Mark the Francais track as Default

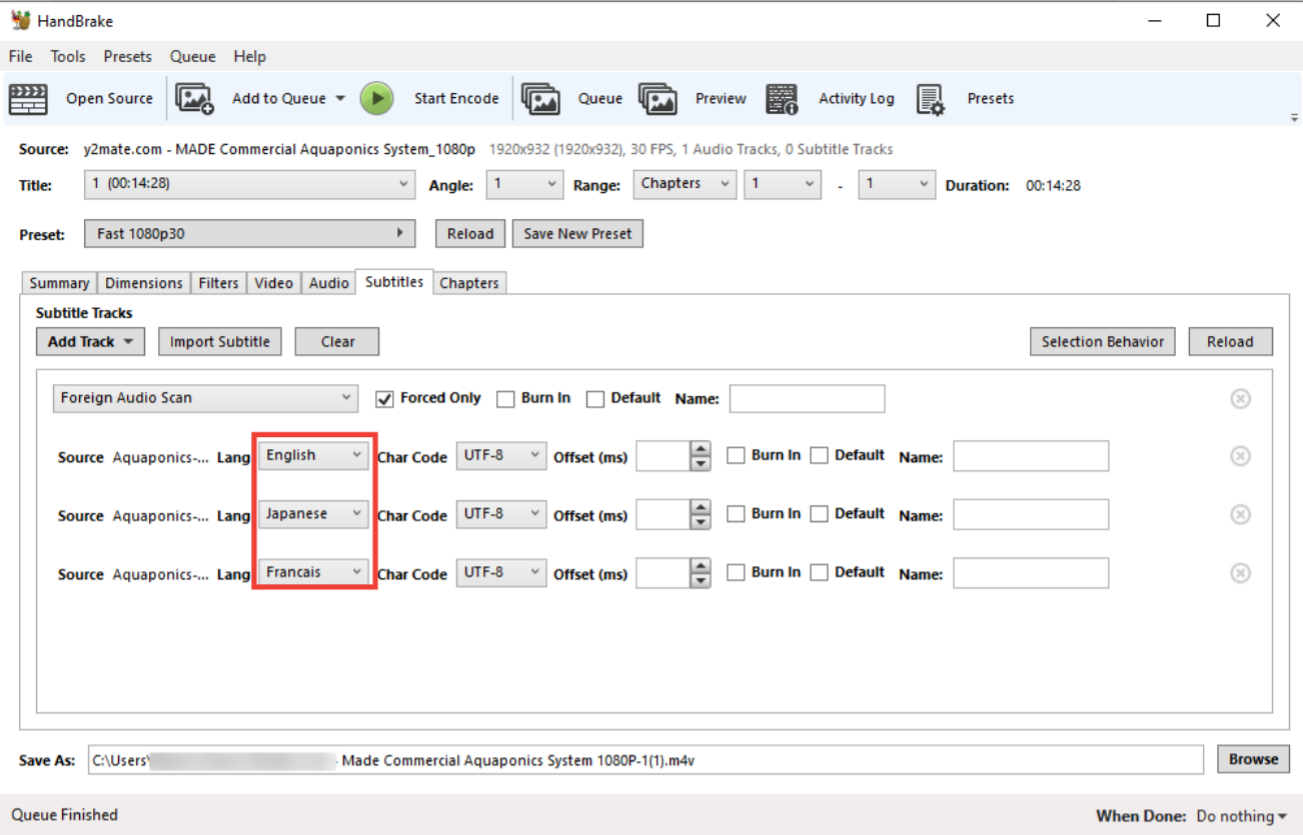pyautogui.click(x=819, y=573)
